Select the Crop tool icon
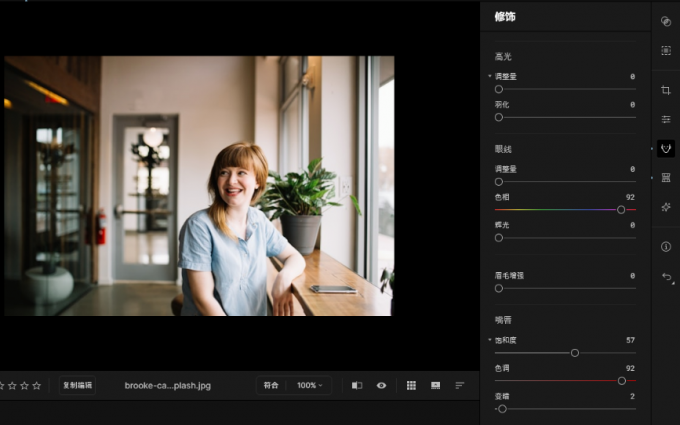680x425 pixels. click(x=666, y=90)
